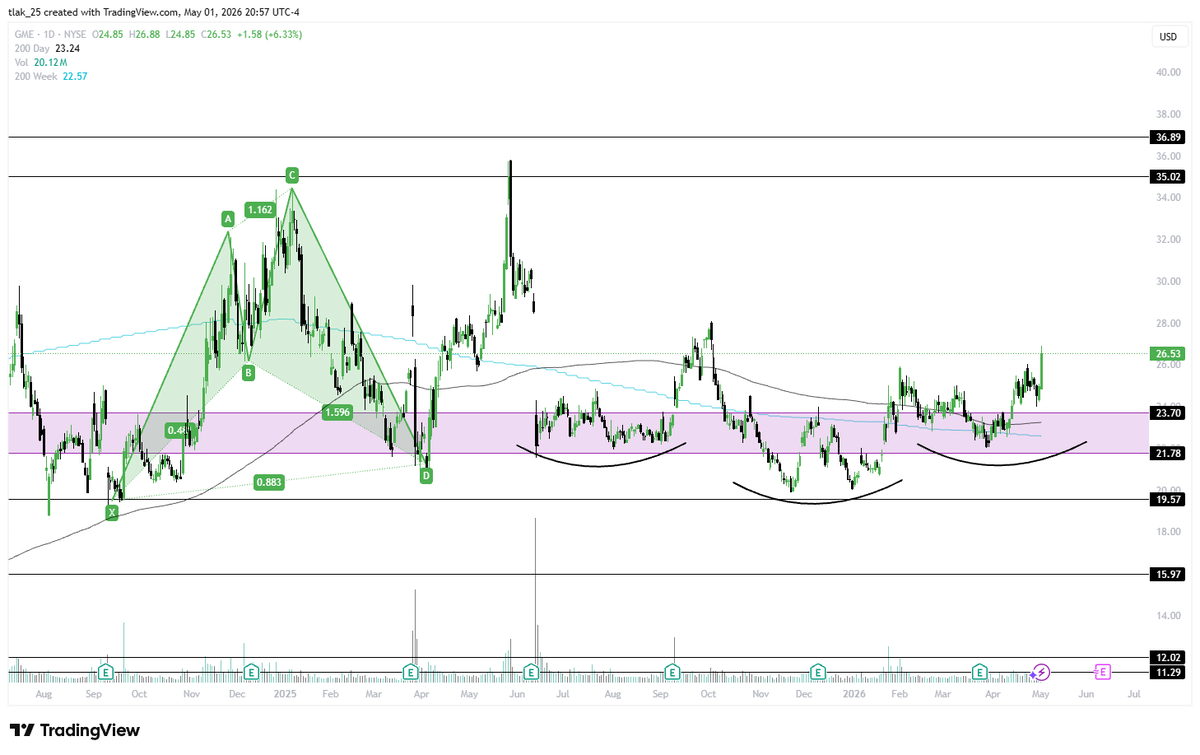Click the current price 26.53 label
This screenshot has height=755, width=1200.
[1168, 354]
